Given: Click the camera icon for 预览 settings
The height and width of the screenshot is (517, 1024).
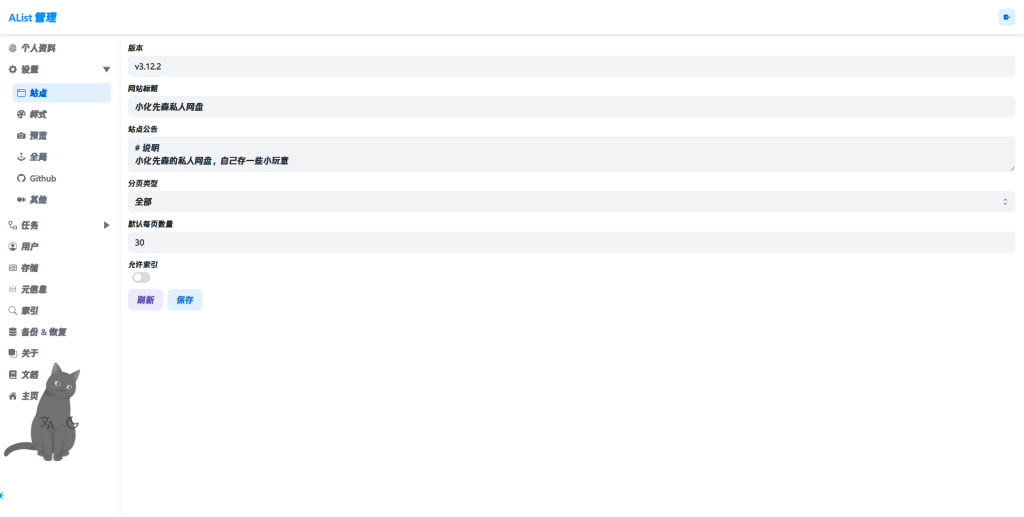Looking at the screenshot, I should (21, 136).
